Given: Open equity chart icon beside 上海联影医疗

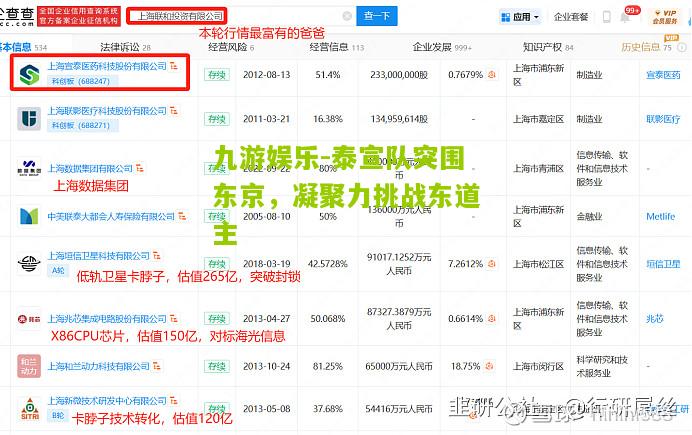Looking at the screenshot, I should point(174,111).
